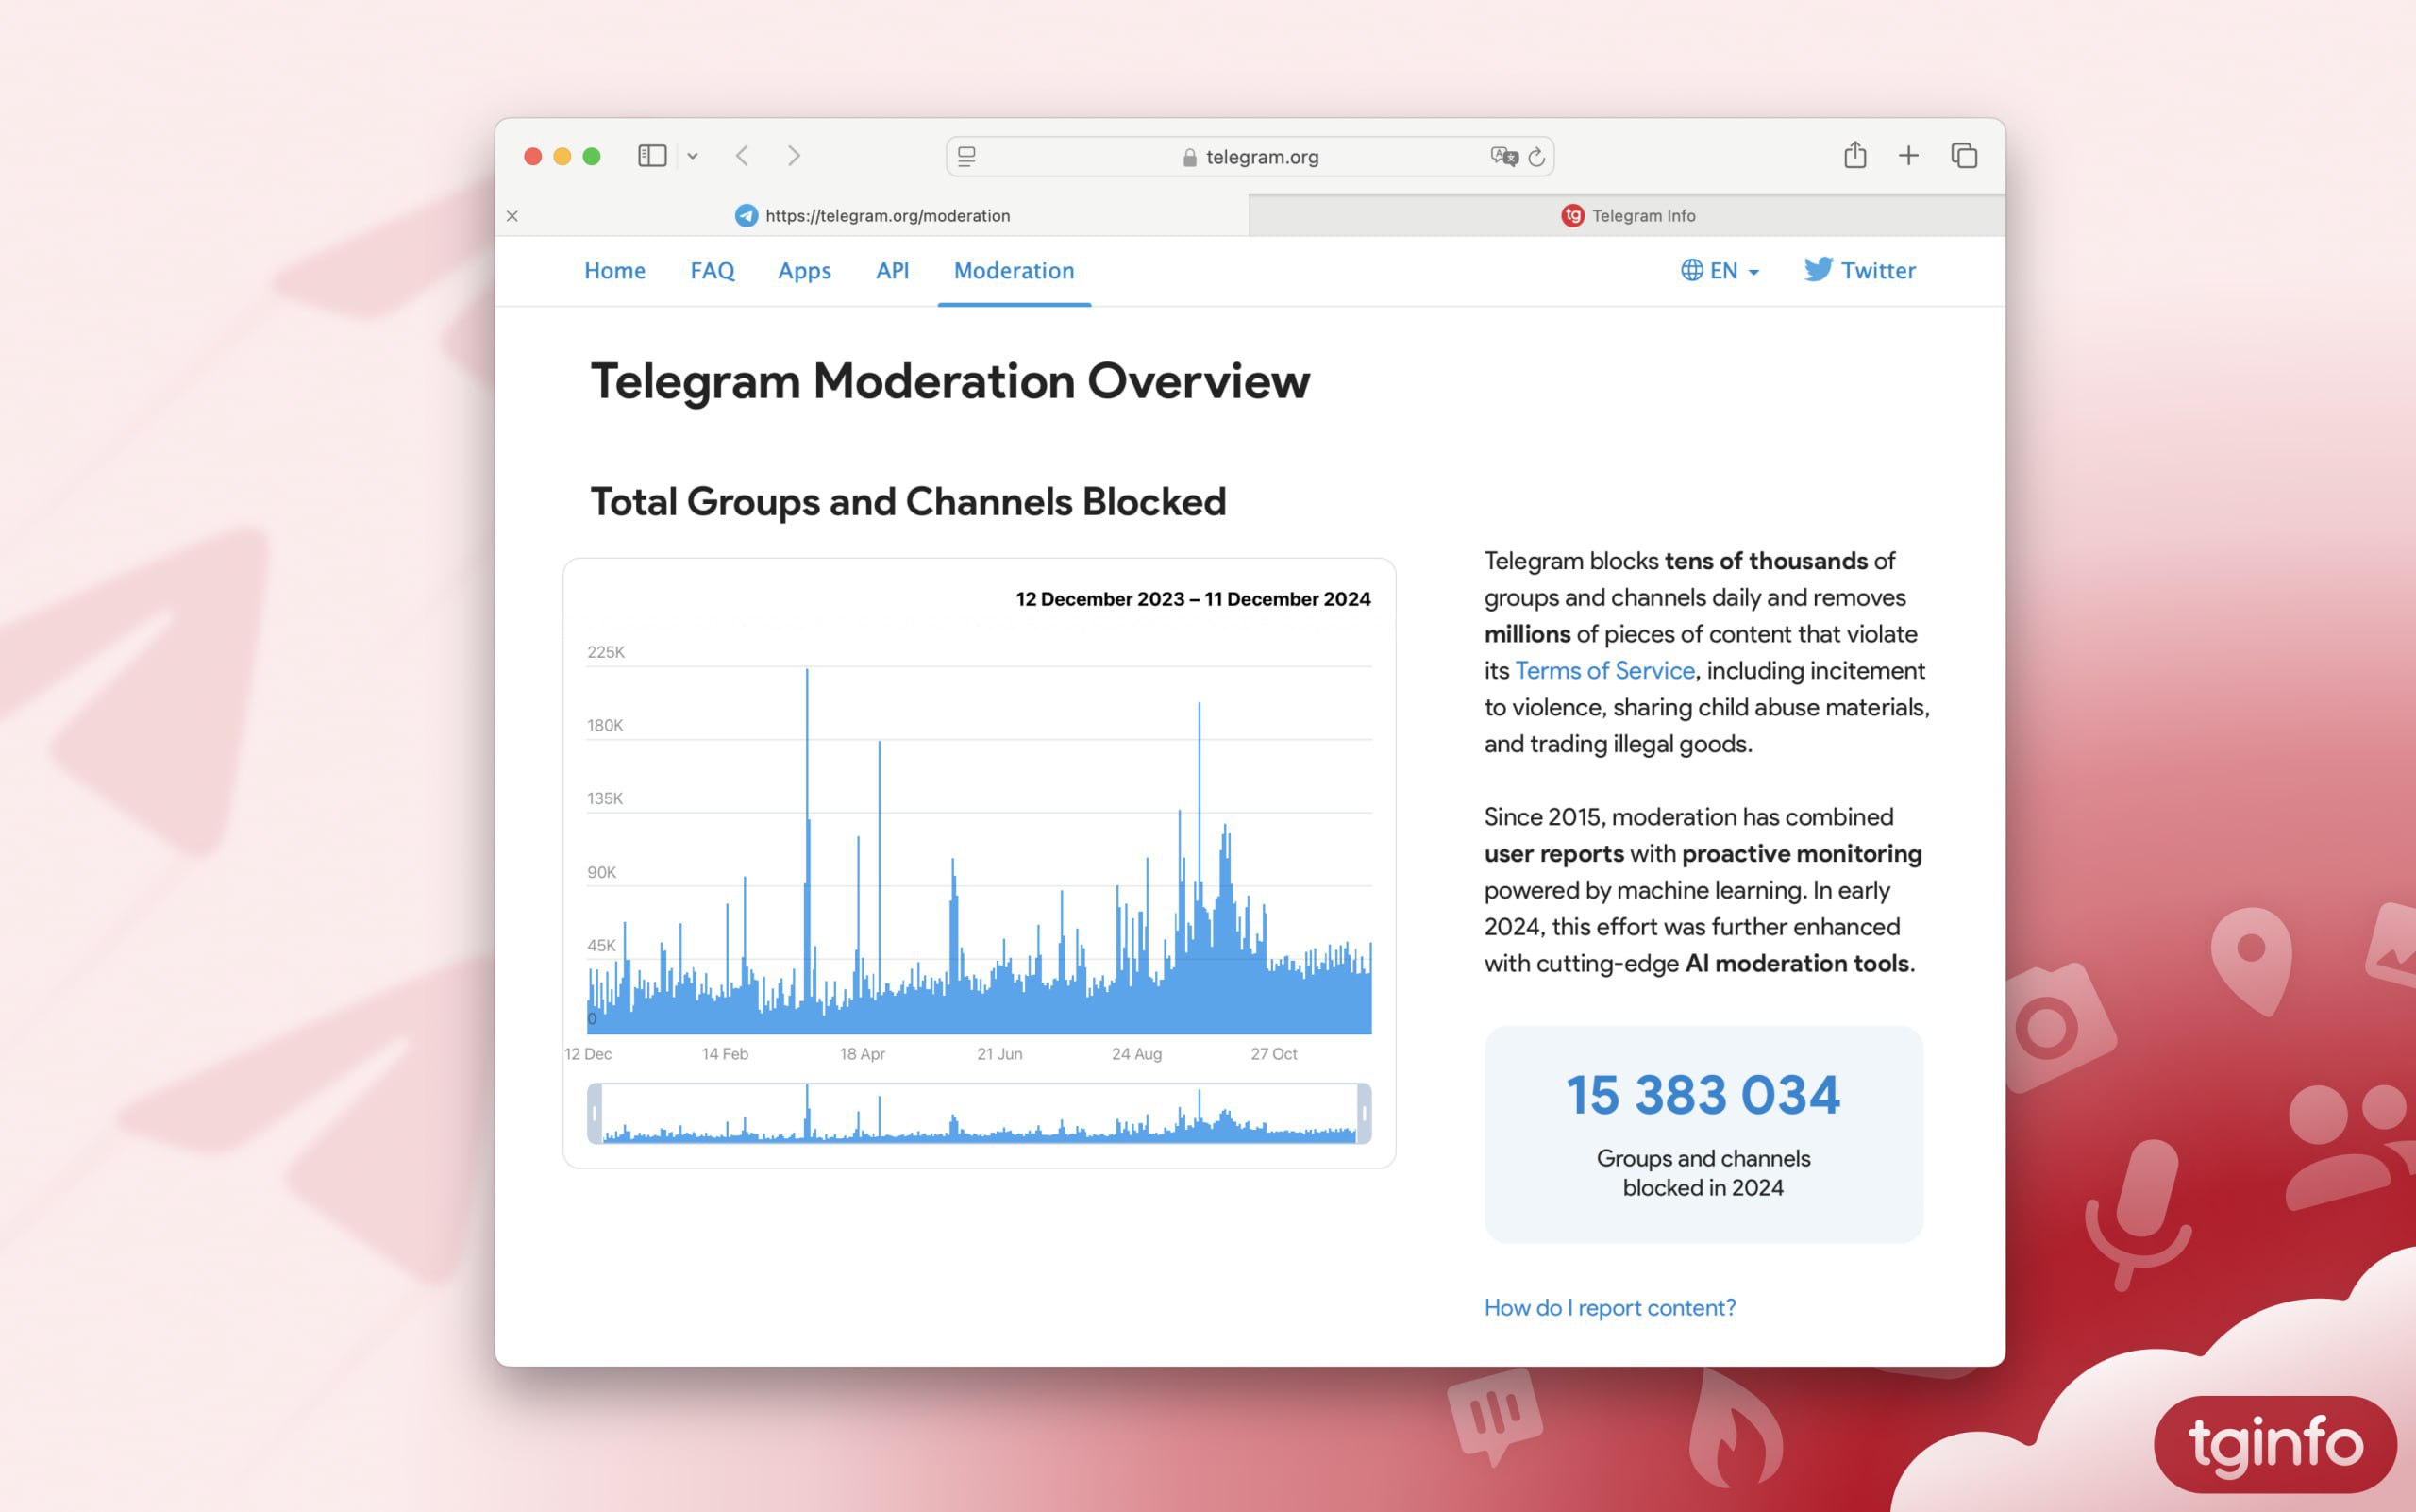Click the Telegram favicon on moderation tab
Screen dimensions: 2416x1512
(x=746, y=216)
